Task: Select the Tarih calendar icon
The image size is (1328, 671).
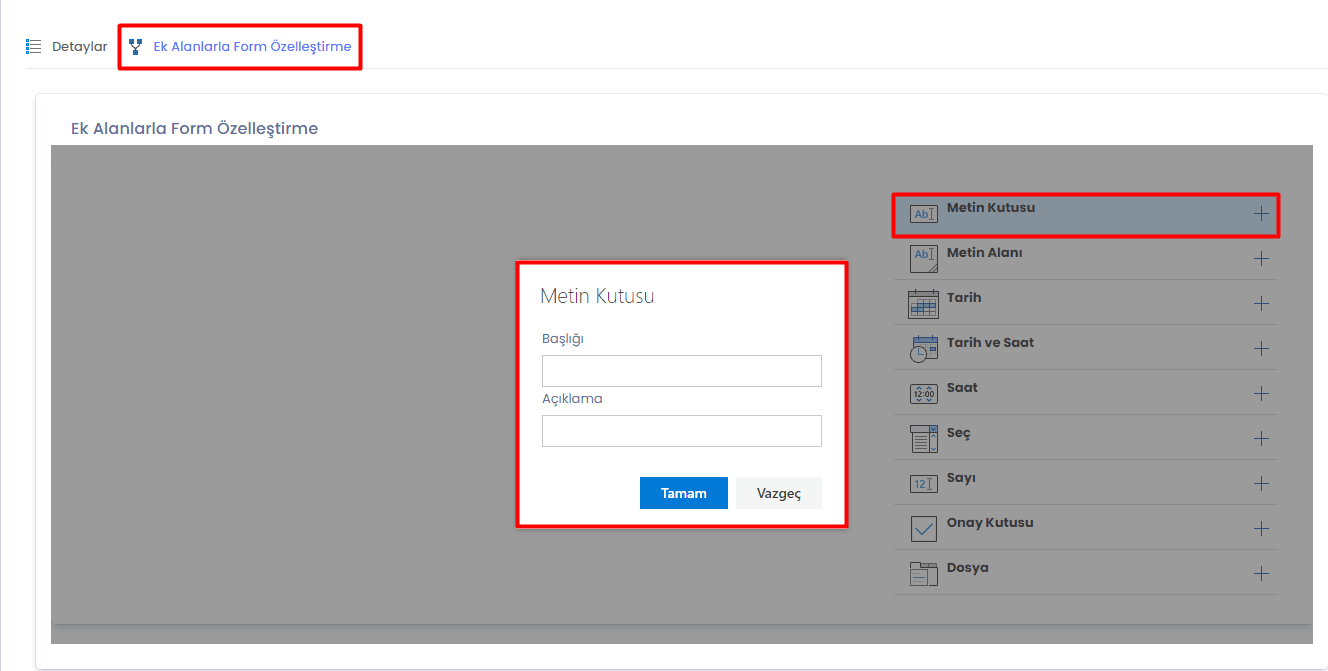Action: pyautogui.click(x=923, y=304)
